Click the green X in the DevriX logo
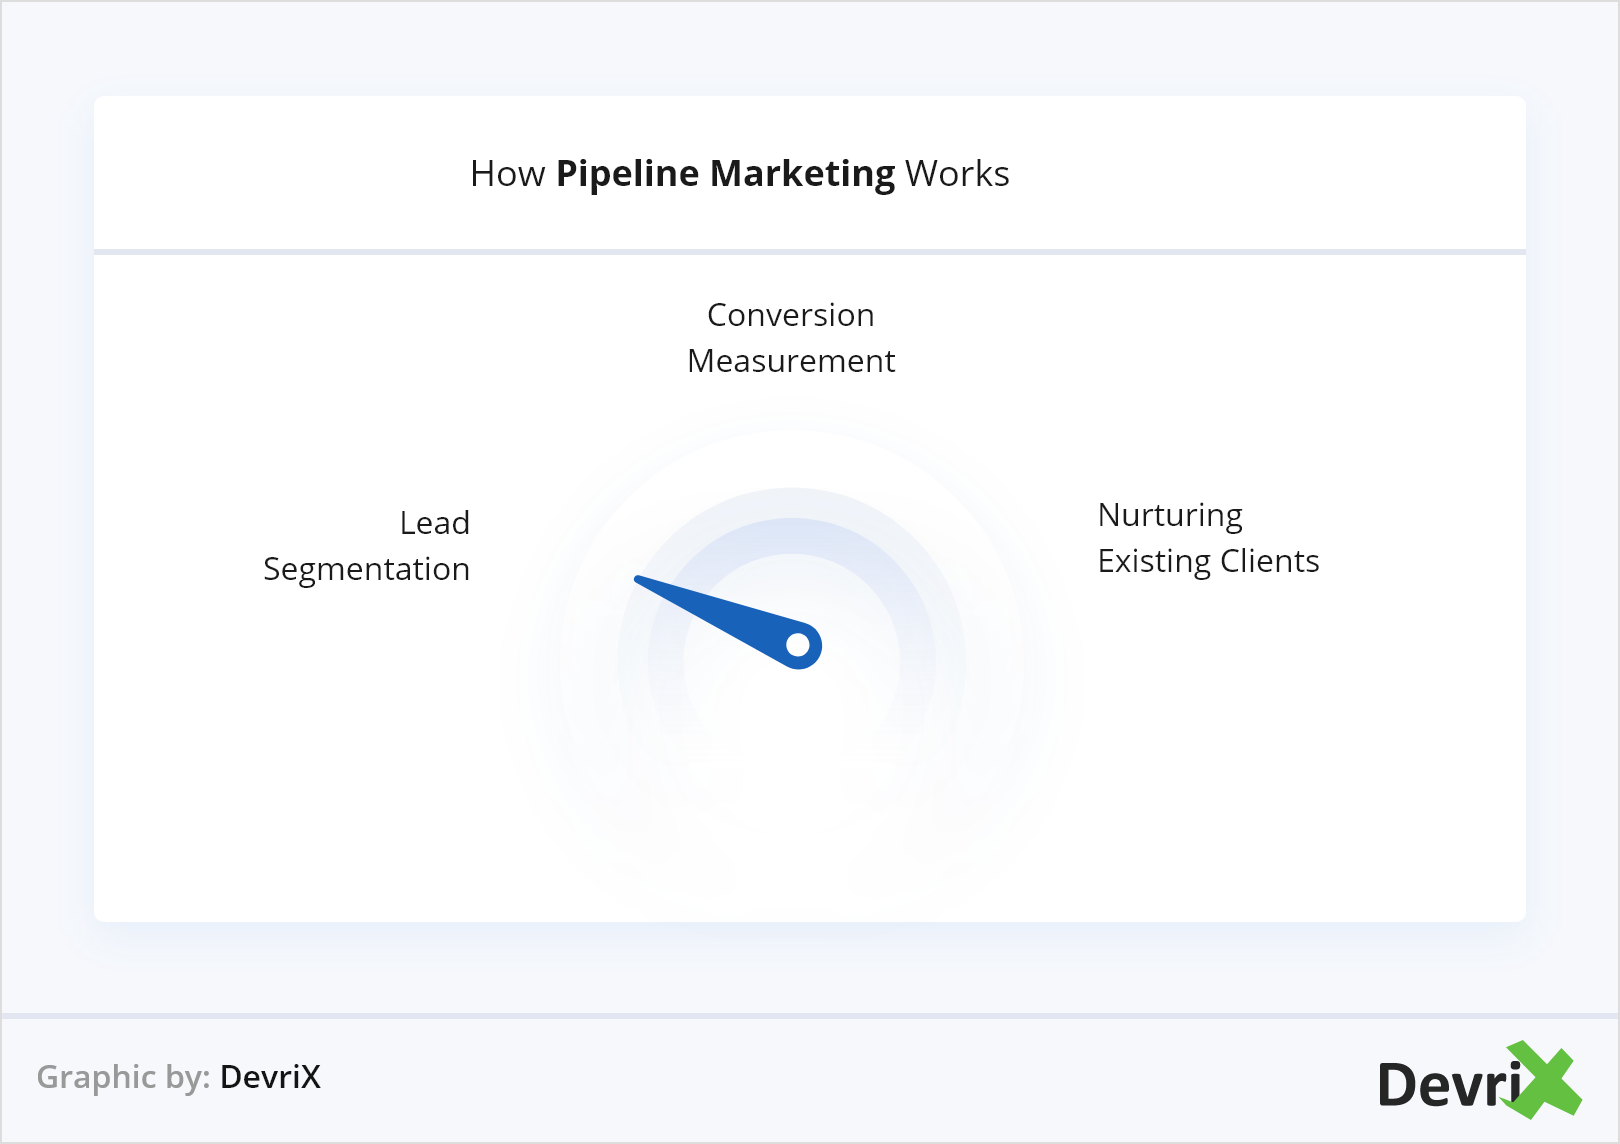The image size is (1620, 1144). coord(1543,1080)
